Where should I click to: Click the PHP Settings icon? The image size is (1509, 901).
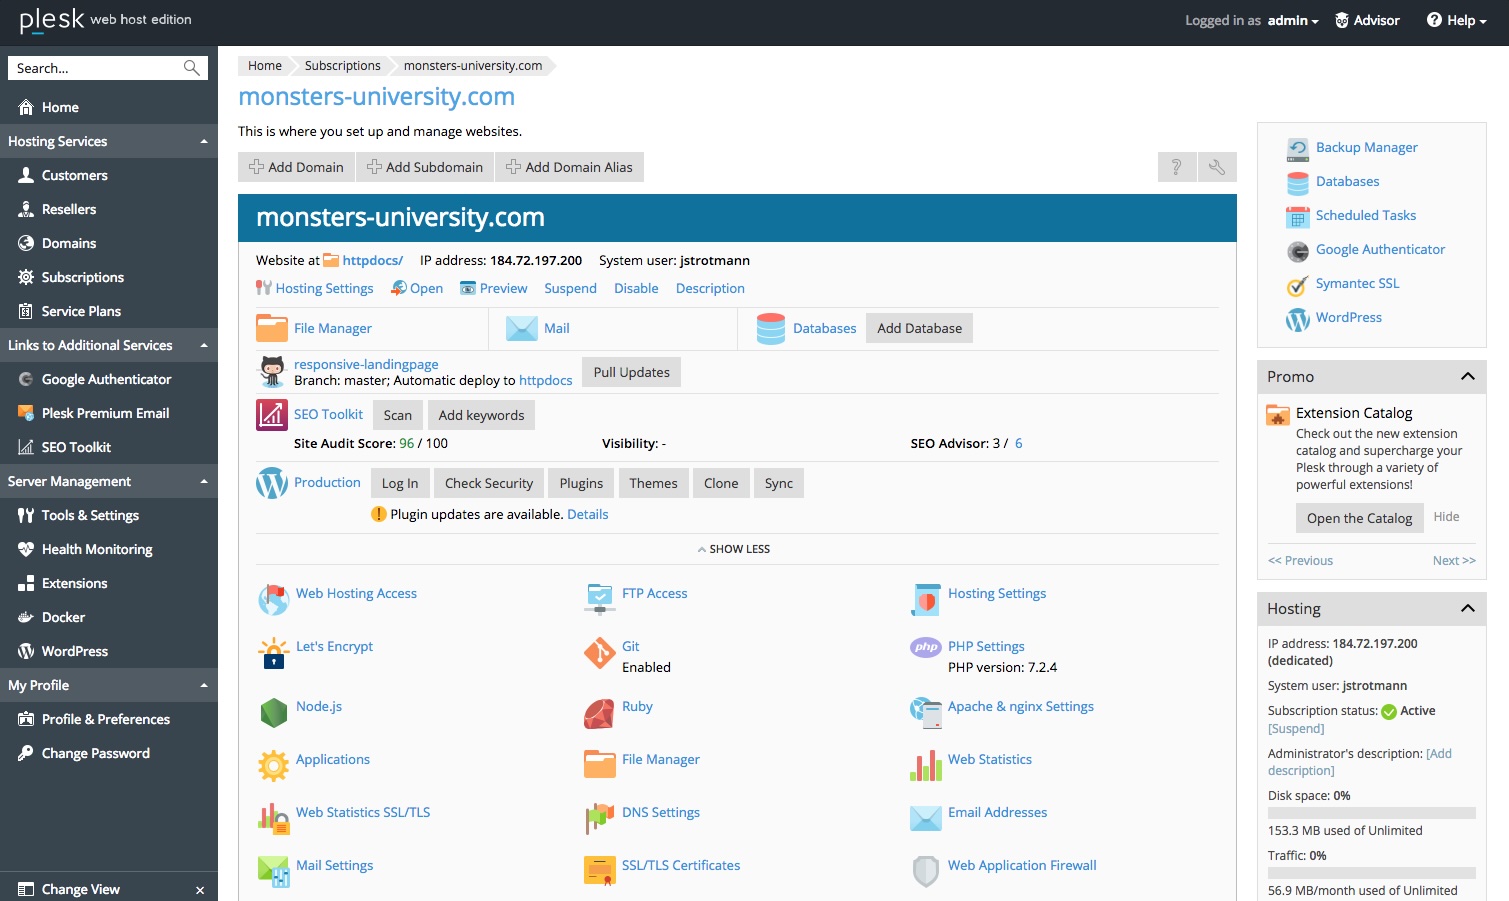tap(926, 647)
